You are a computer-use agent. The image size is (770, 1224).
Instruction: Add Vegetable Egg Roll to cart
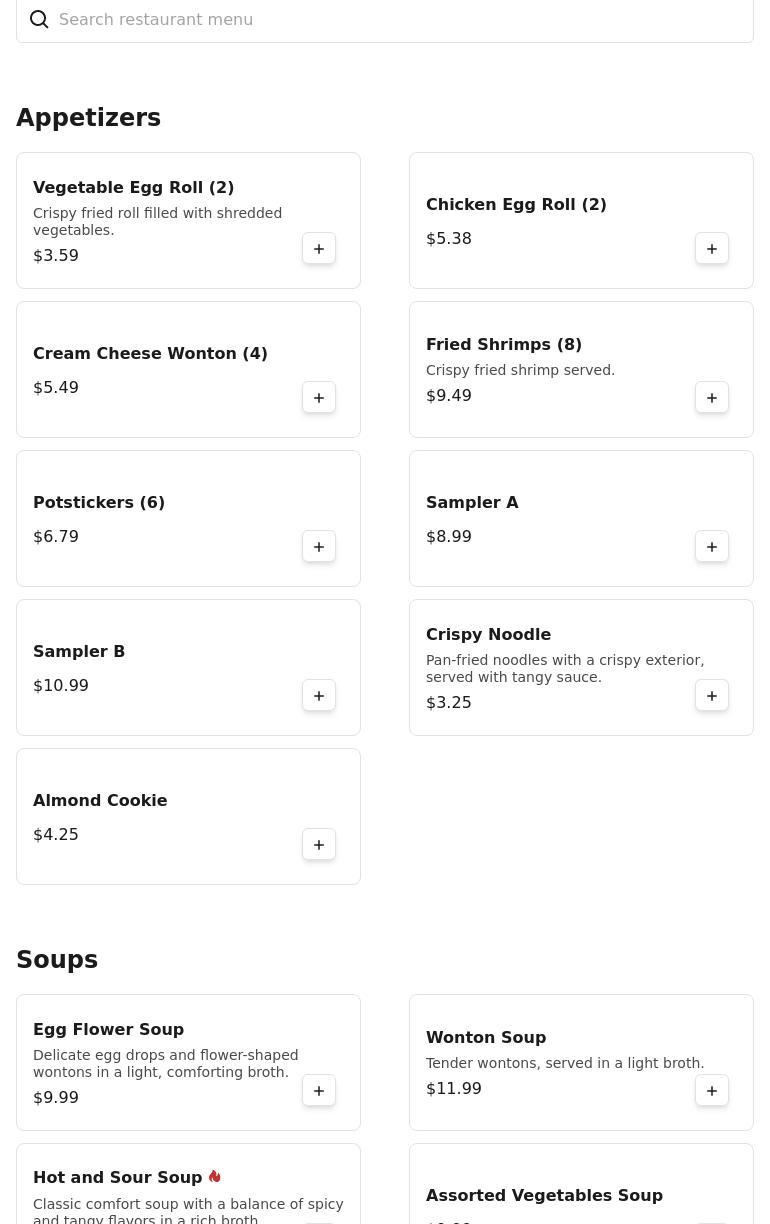319,249
